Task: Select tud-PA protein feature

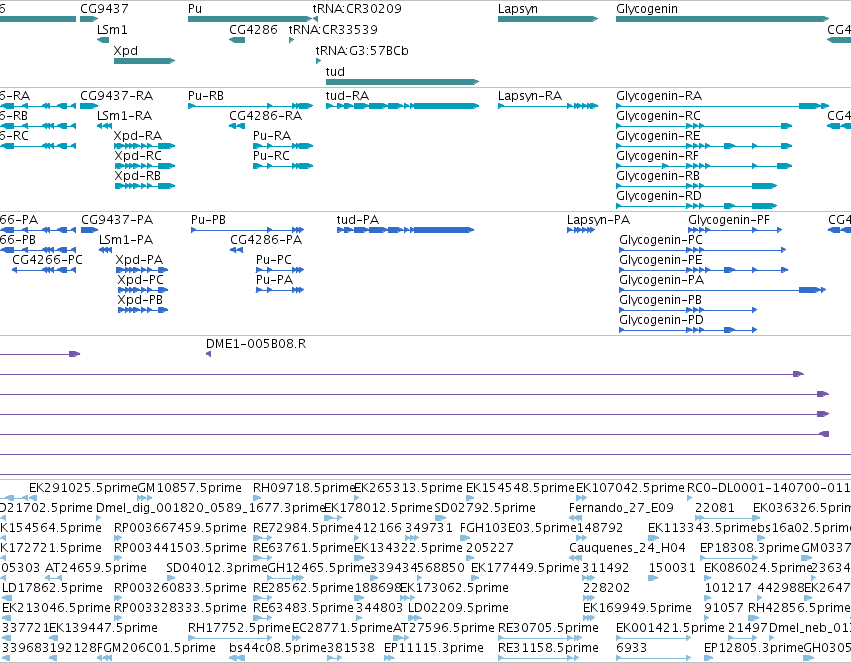Action: click(x=405, y=230)
